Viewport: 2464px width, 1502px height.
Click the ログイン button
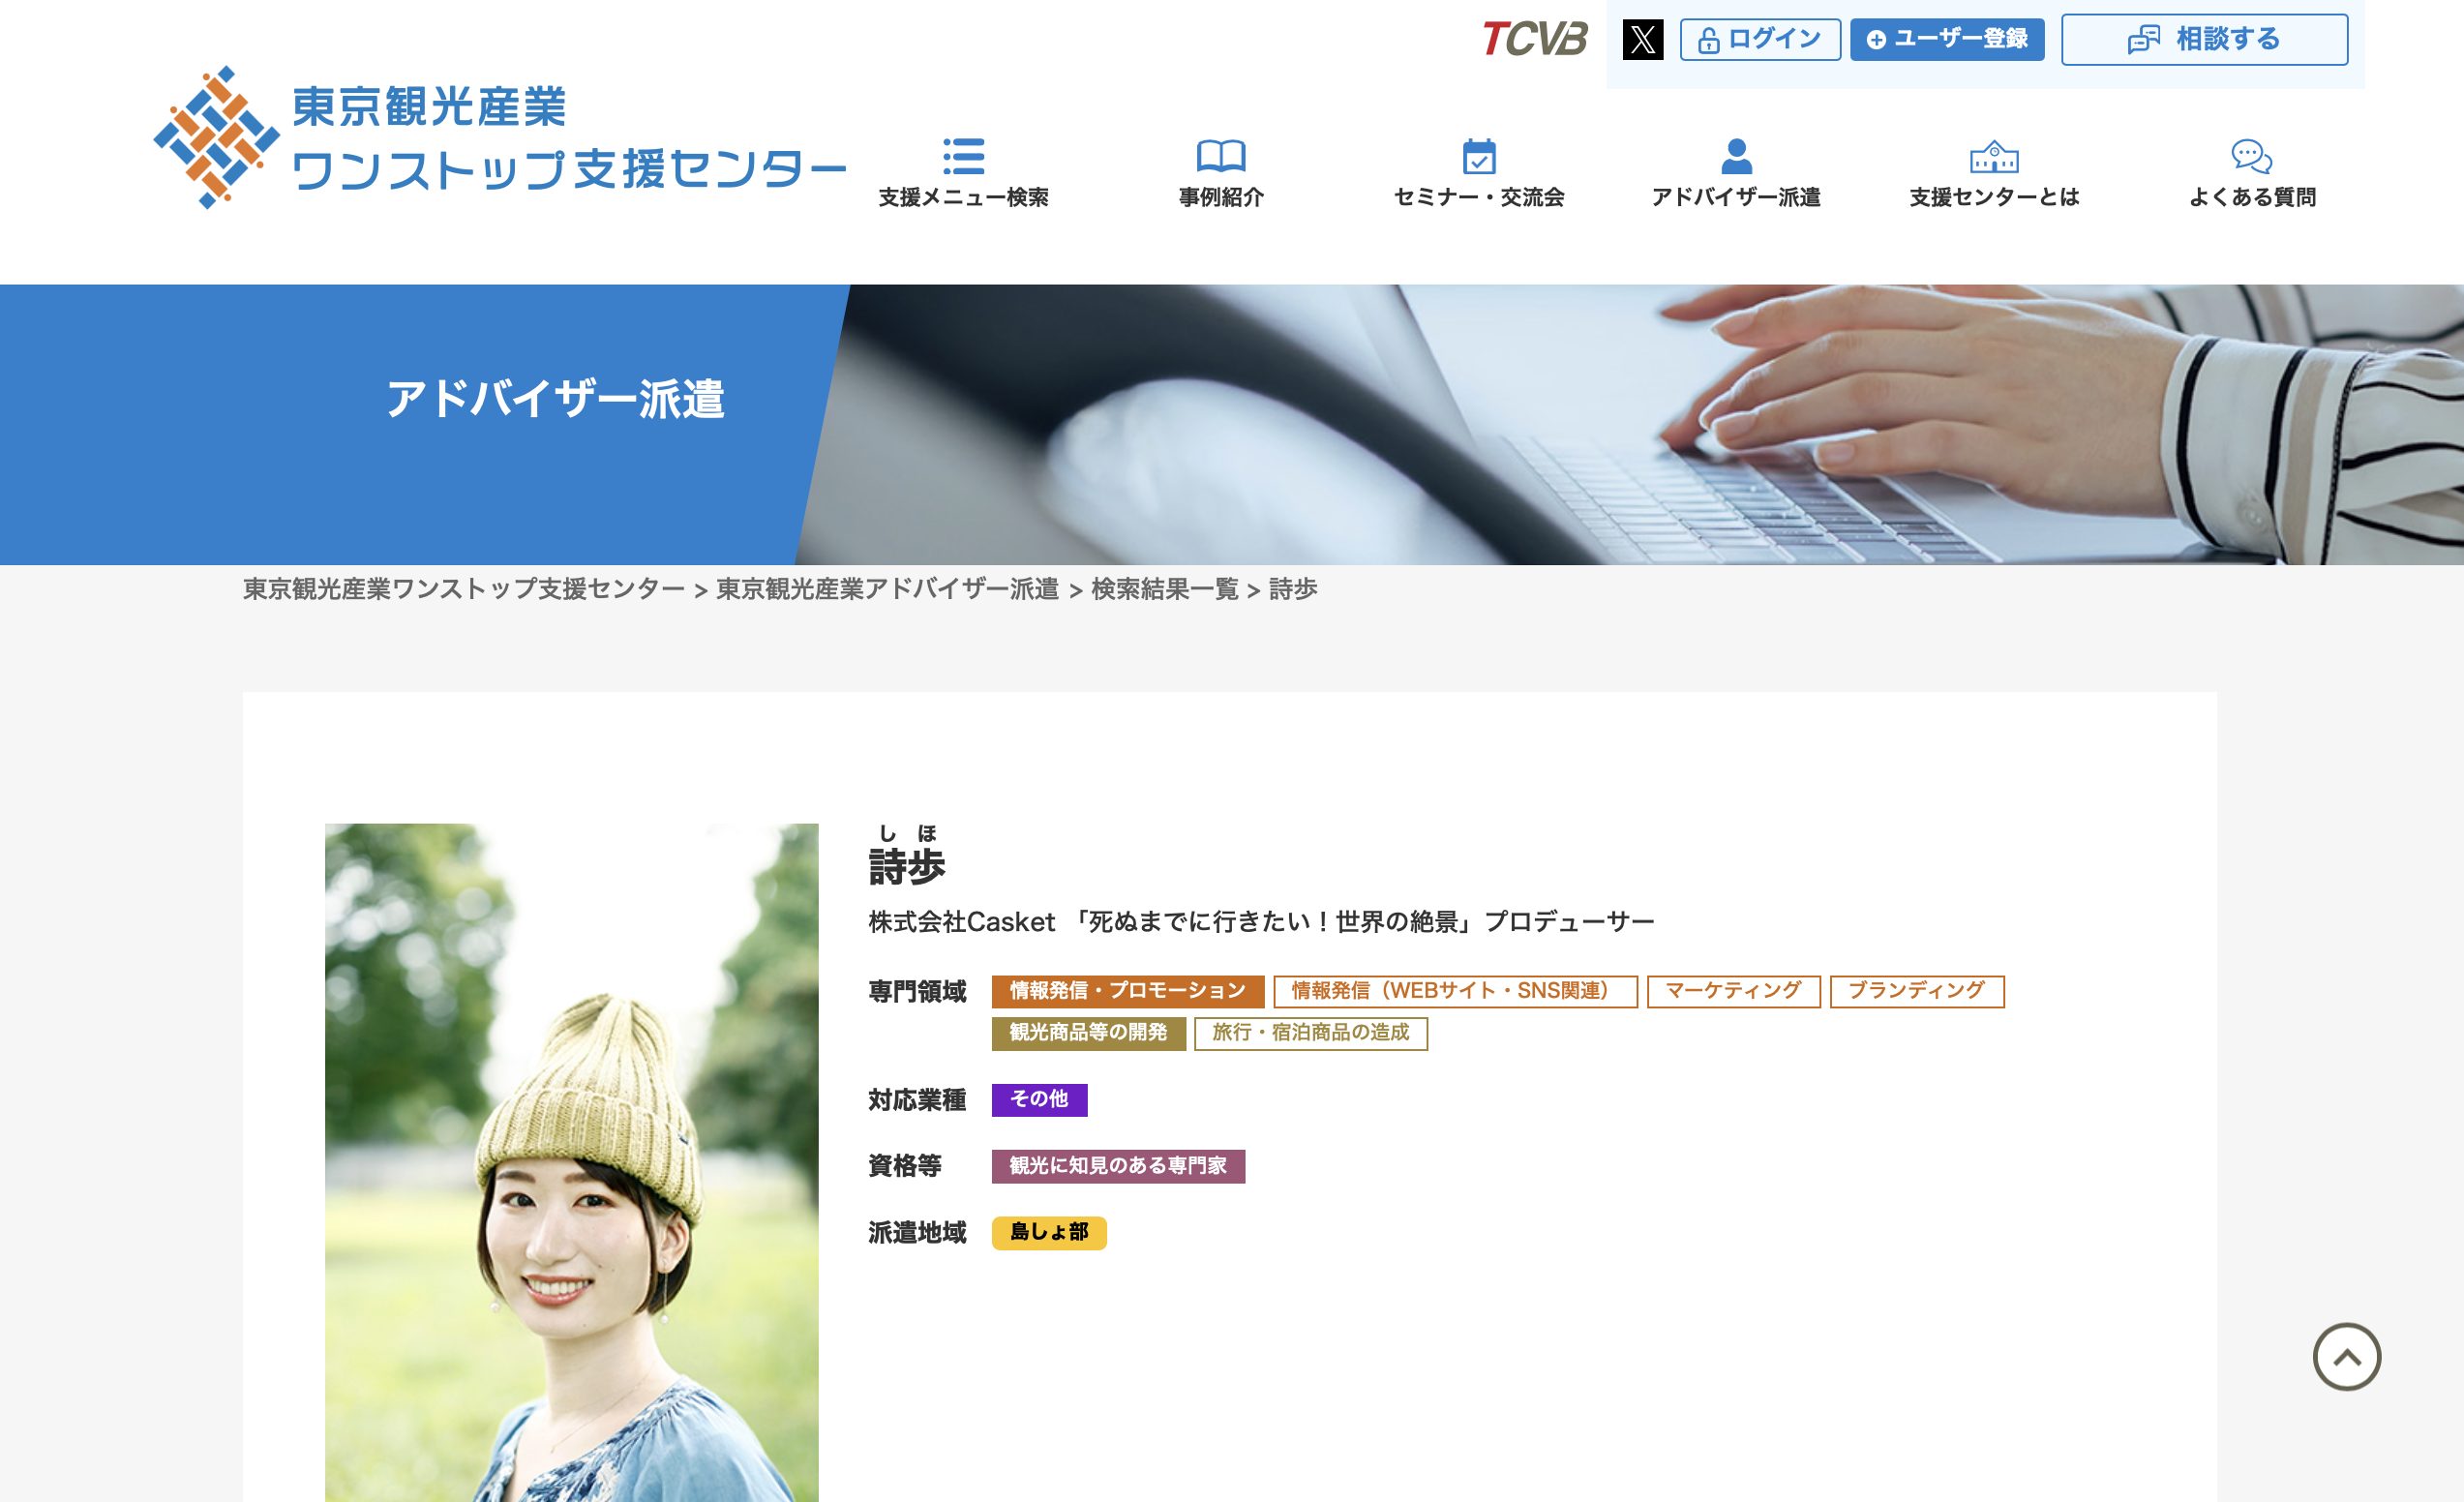point(1759,40)
